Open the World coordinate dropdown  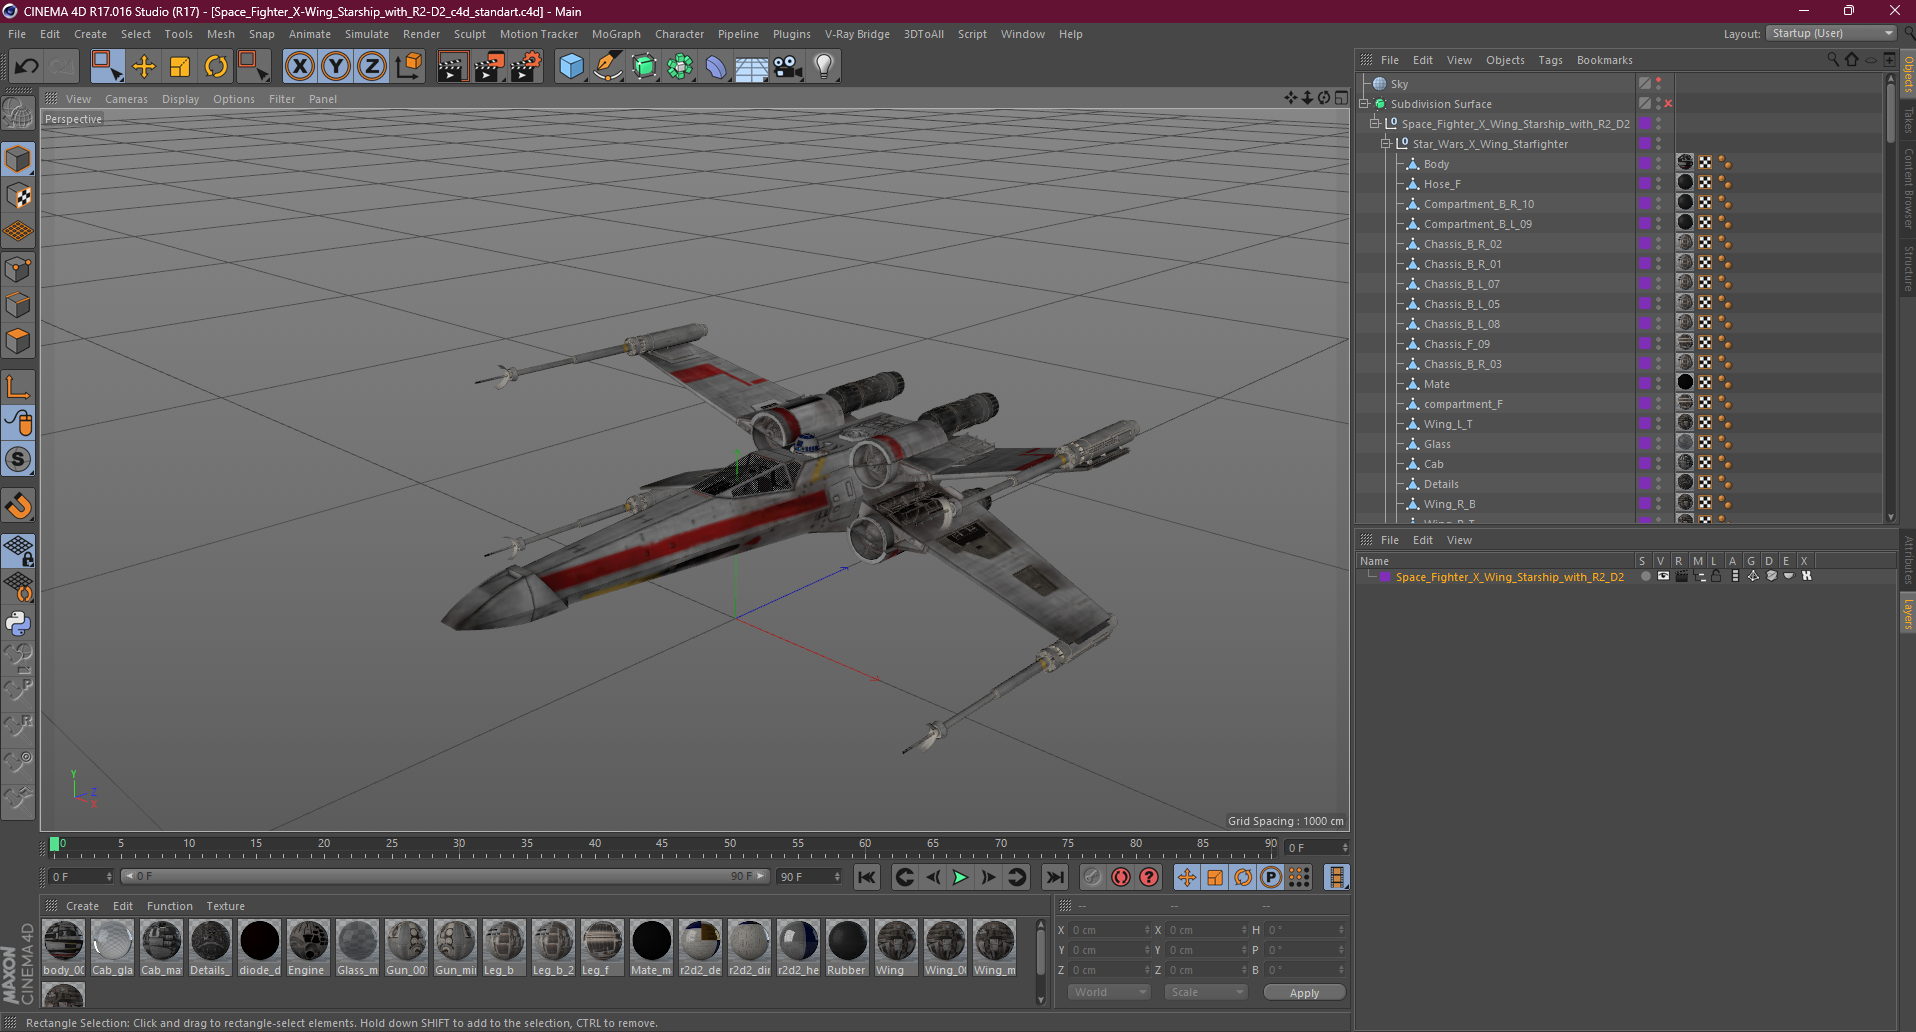coord(1109,992)
